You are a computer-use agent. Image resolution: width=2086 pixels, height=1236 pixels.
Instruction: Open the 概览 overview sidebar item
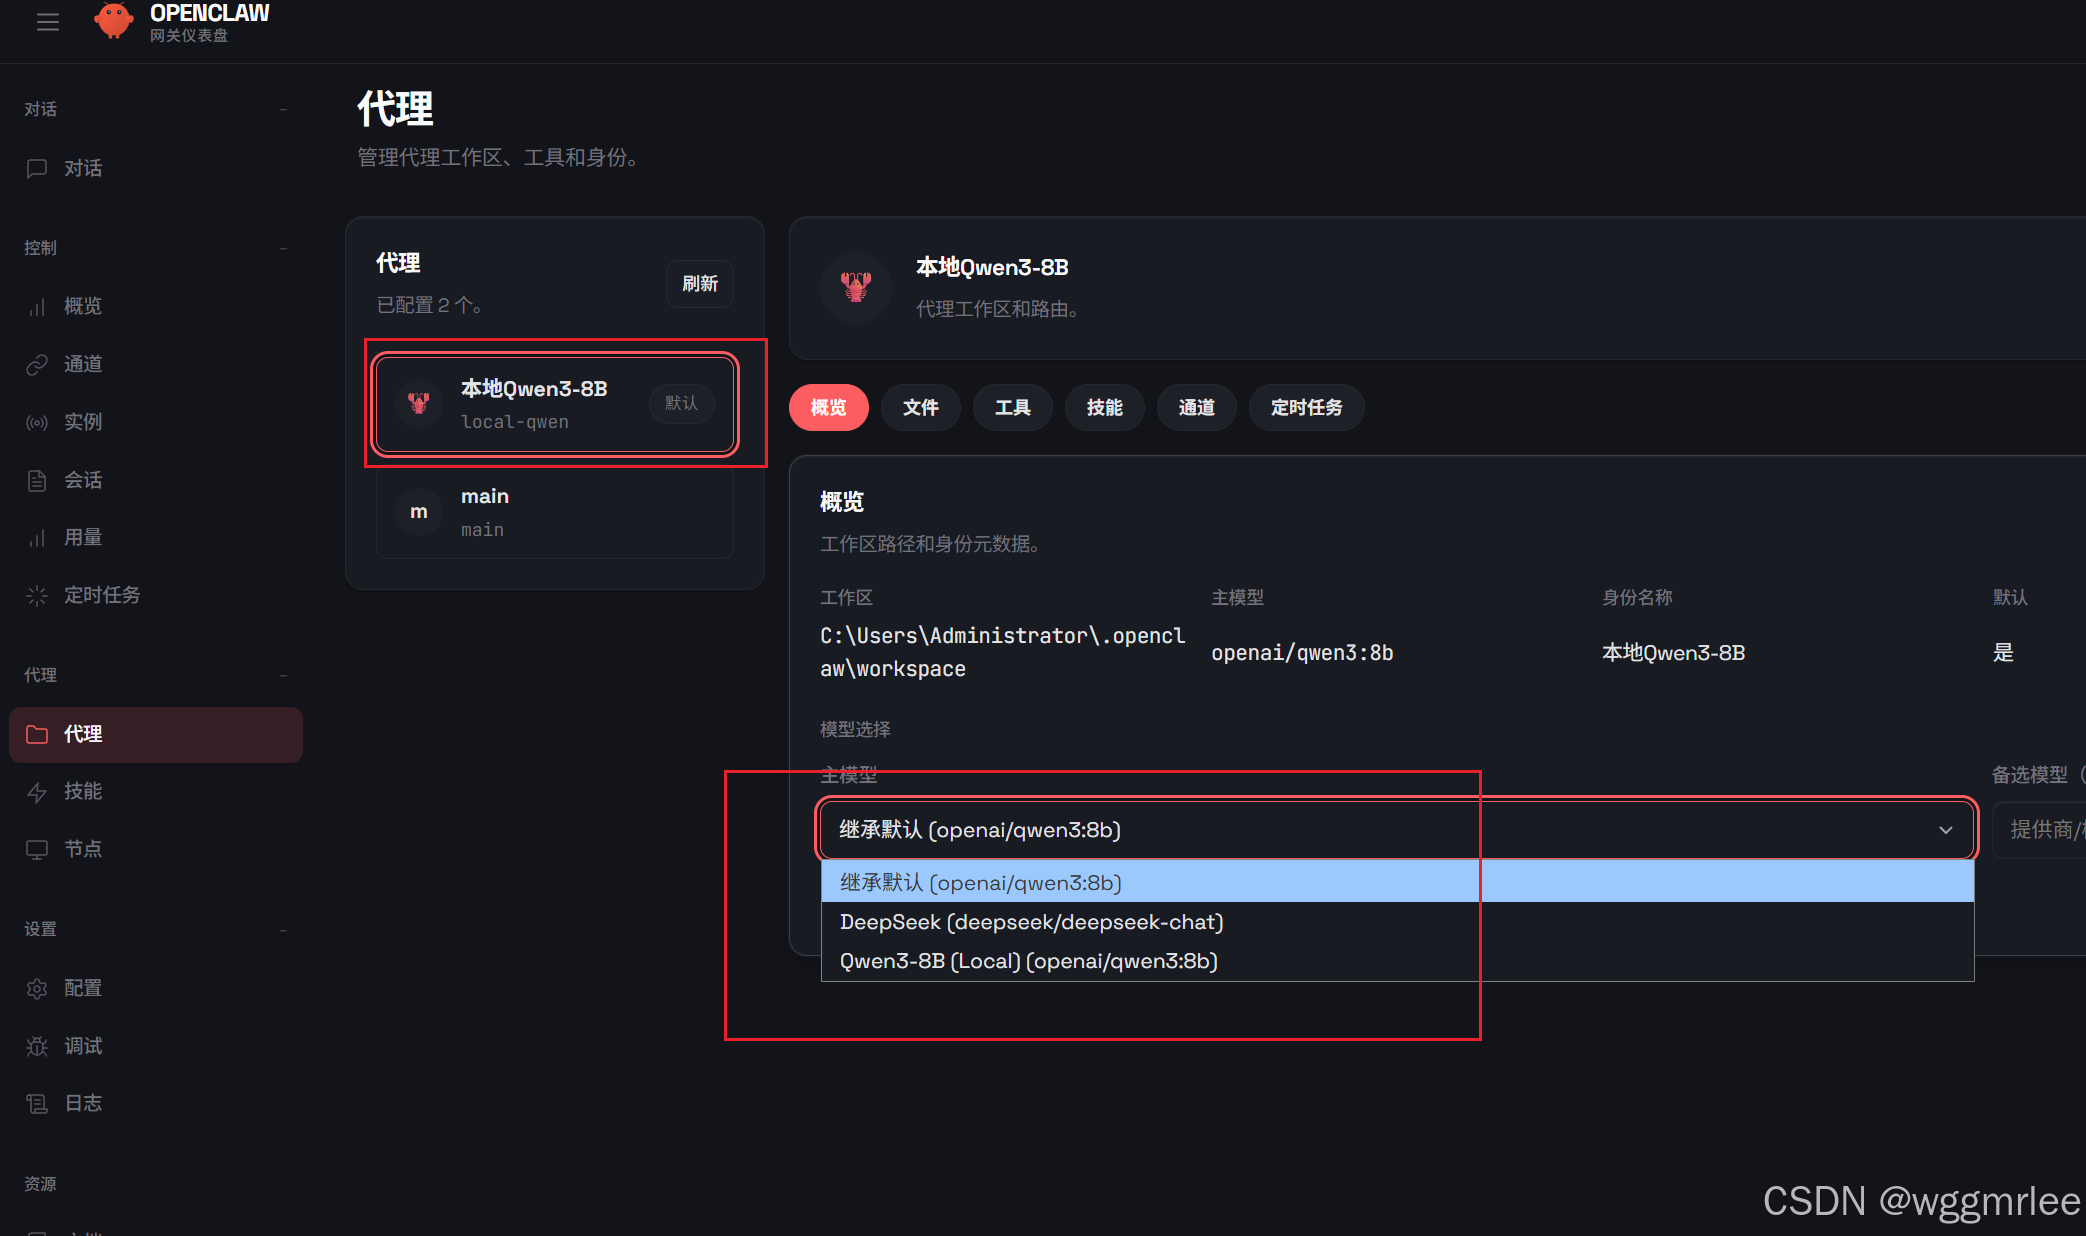[x=83, y=306]
